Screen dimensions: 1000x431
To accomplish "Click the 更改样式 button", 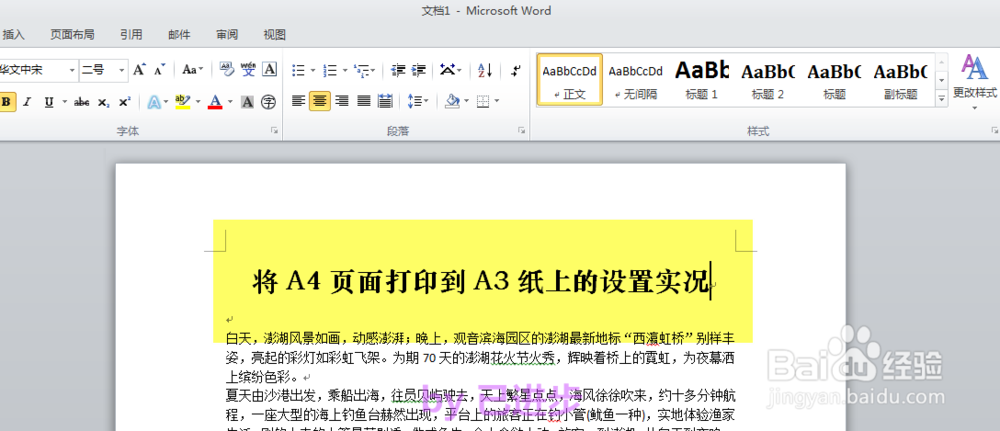I will 974,83.
